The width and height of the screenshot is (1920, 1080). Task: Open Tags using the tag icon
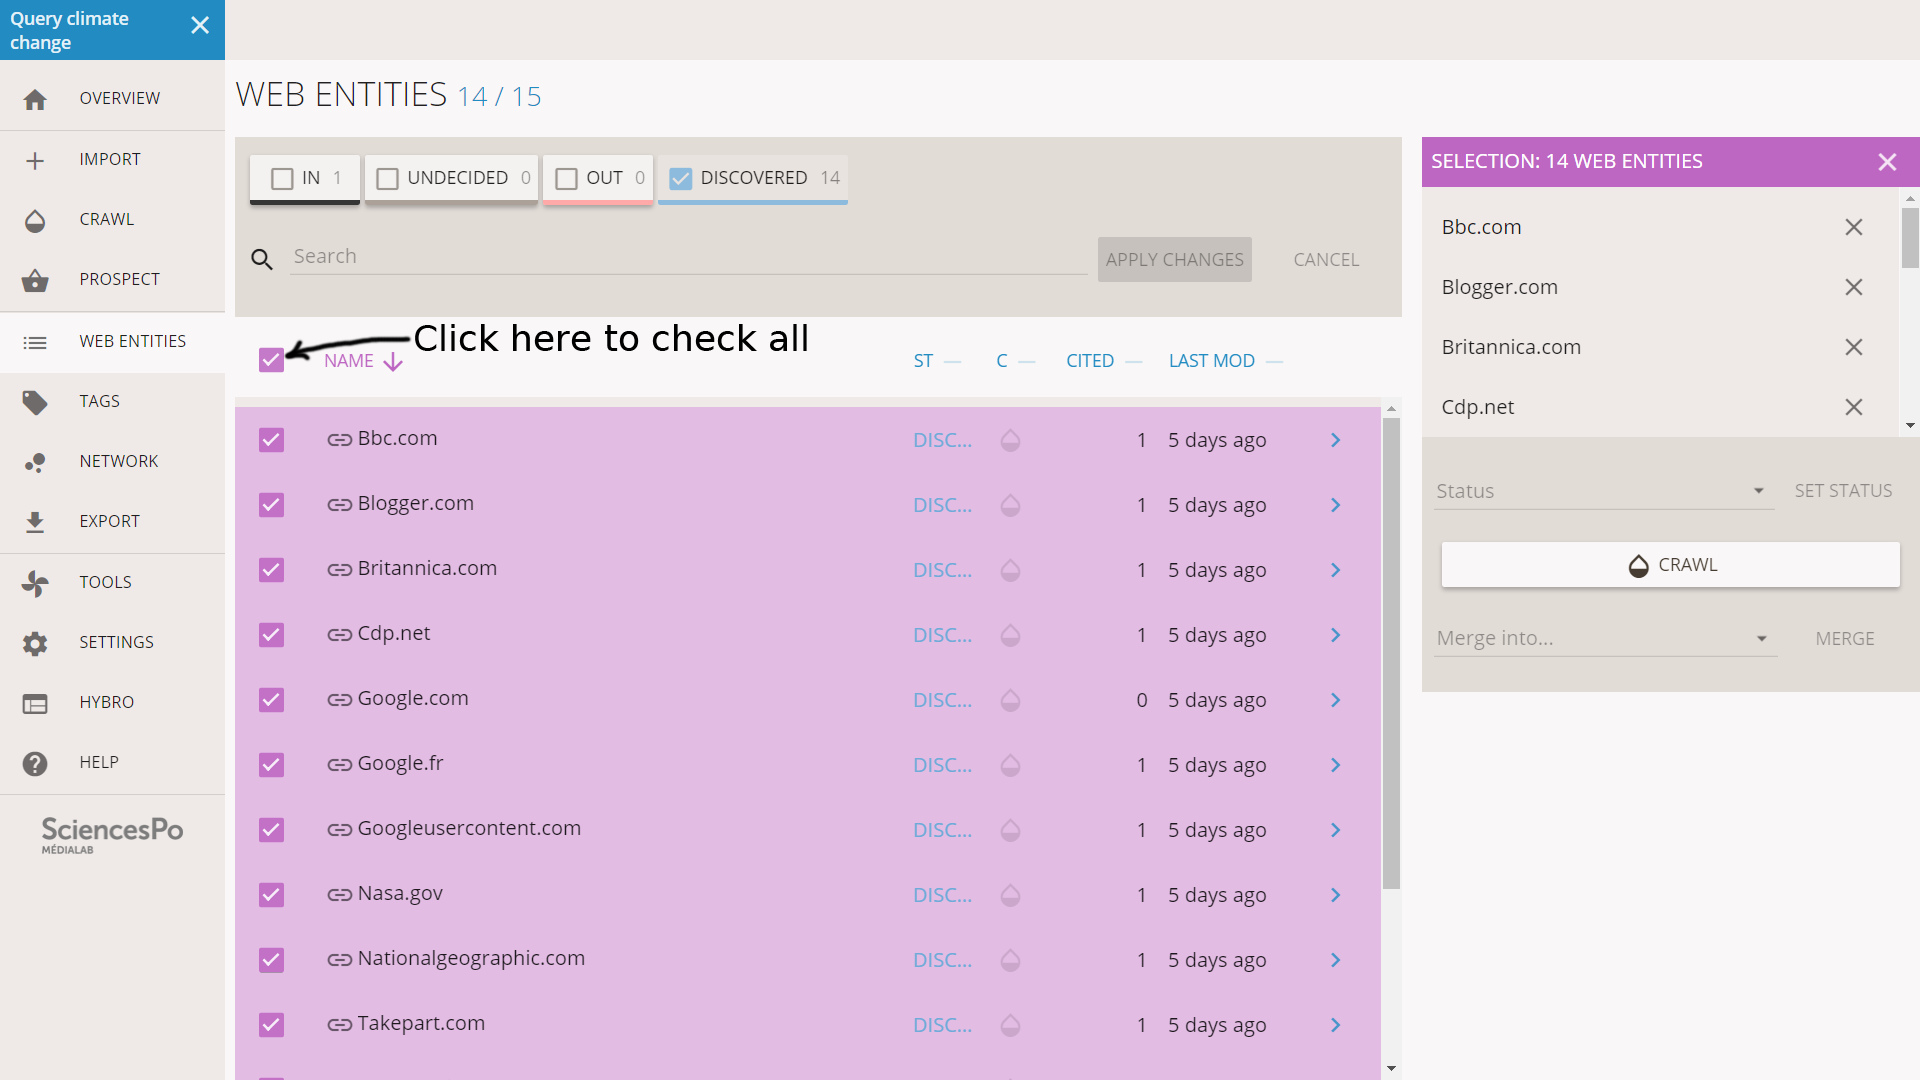(35, 402)
